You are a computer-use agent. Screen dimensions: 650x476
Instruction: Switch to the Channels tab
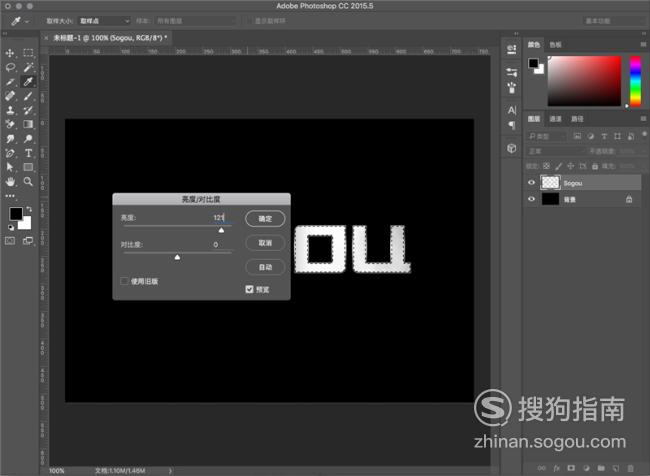click(x=555, y=119)
